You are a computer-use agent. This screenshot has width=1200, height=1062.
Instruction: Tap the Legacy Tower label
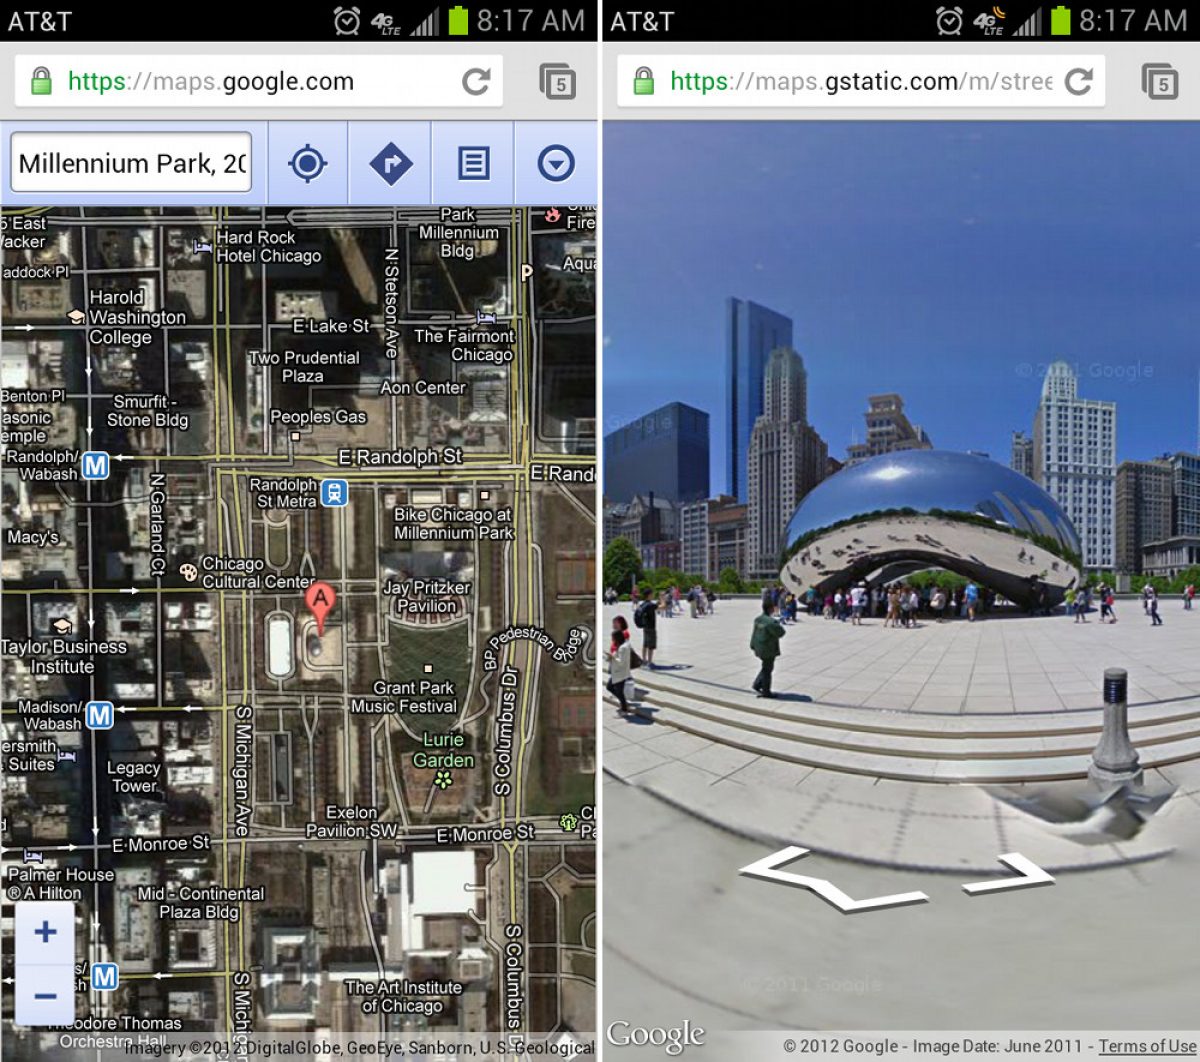point(134,777)
